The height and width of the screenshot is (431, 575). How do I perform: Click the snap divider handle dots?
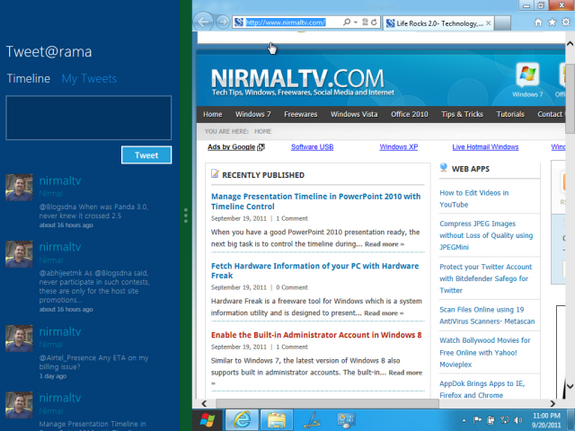pyautogui.click(x=186, y=215)
